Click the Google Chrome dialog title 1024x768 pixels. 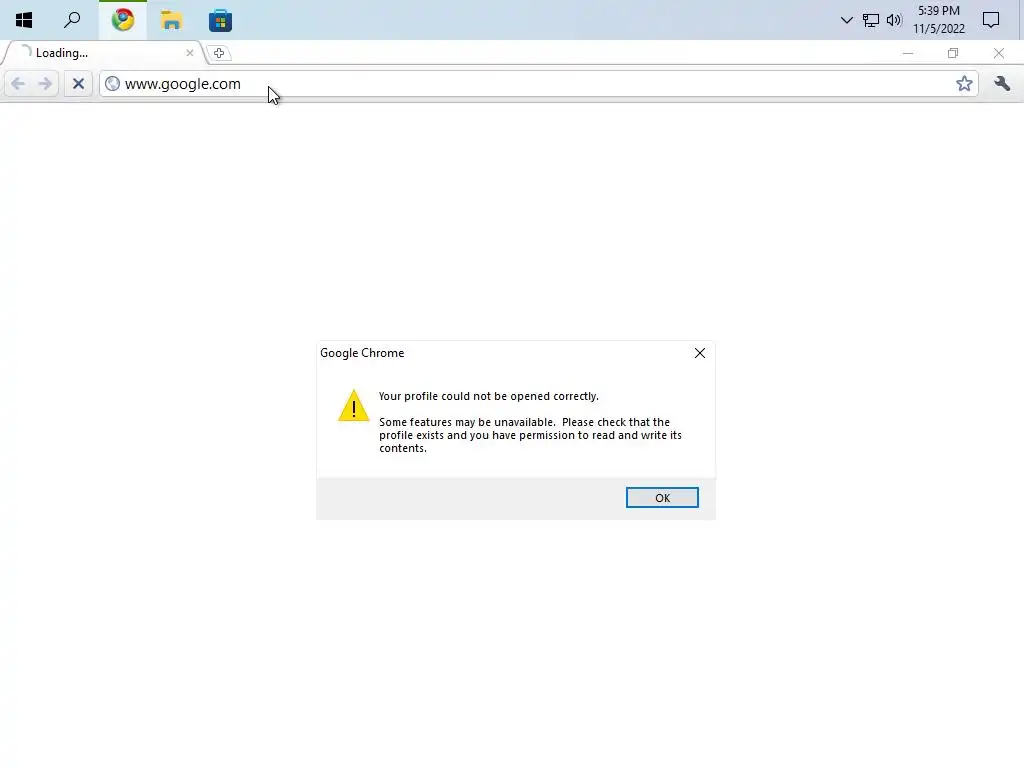pyautogui.click(x=362, y=353)
